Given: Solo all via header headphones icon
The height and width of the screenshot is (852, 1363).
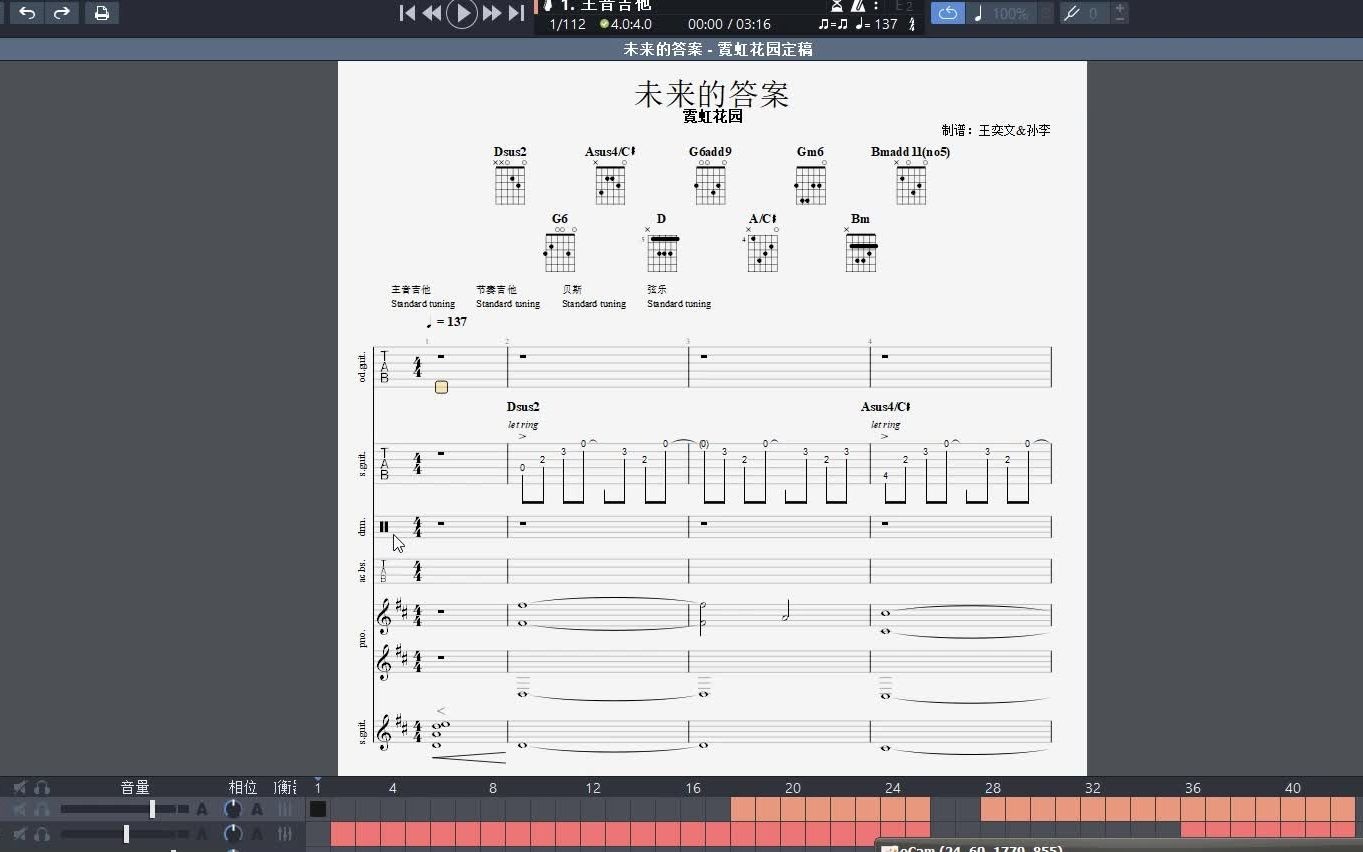Looking at the screenshot, I should pyautogui.click(x=42, y=788).
